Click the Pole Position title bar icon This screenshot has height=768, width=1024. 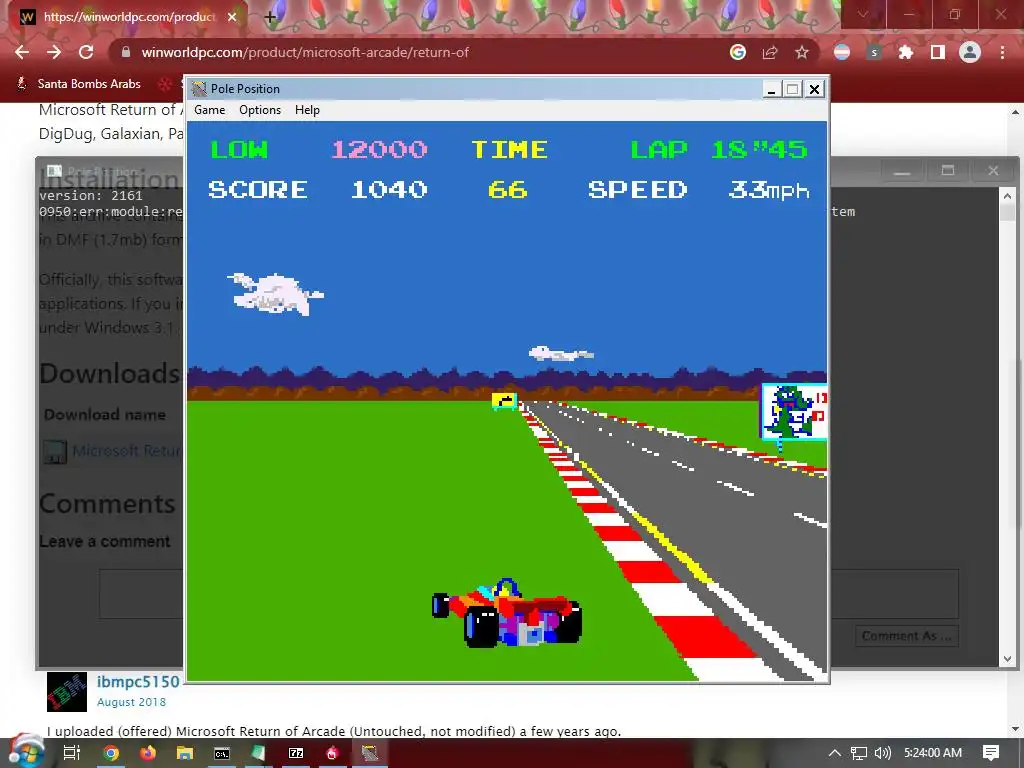click(x=199, y=89)
